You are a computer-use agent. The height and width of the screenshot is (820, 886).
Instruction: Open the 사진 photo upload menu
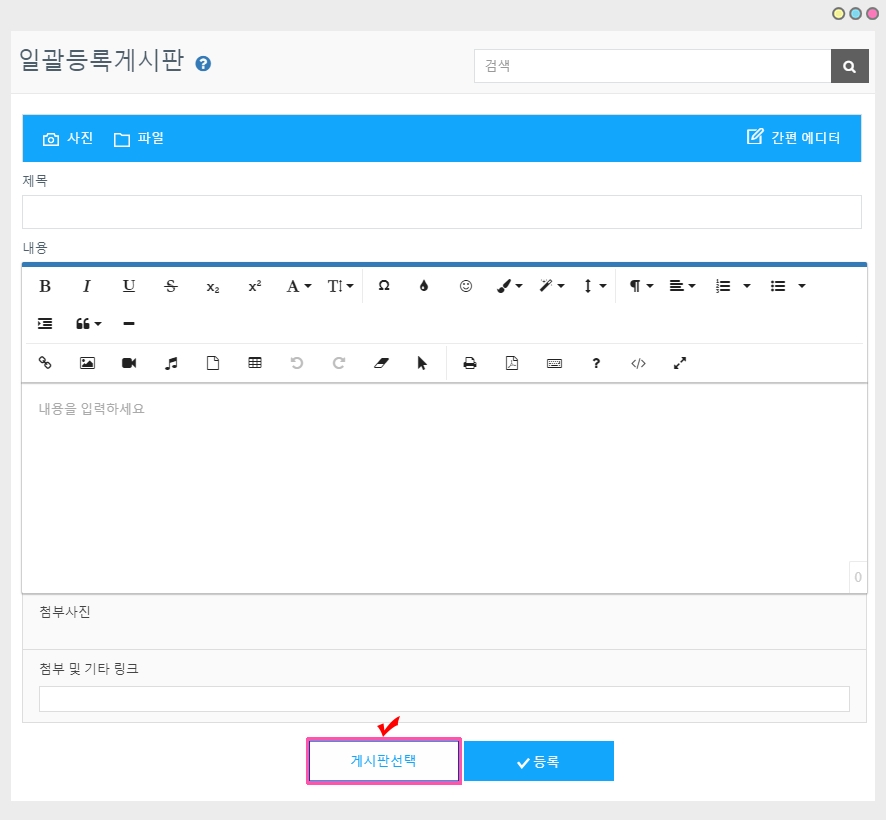[x=68, y=139]
